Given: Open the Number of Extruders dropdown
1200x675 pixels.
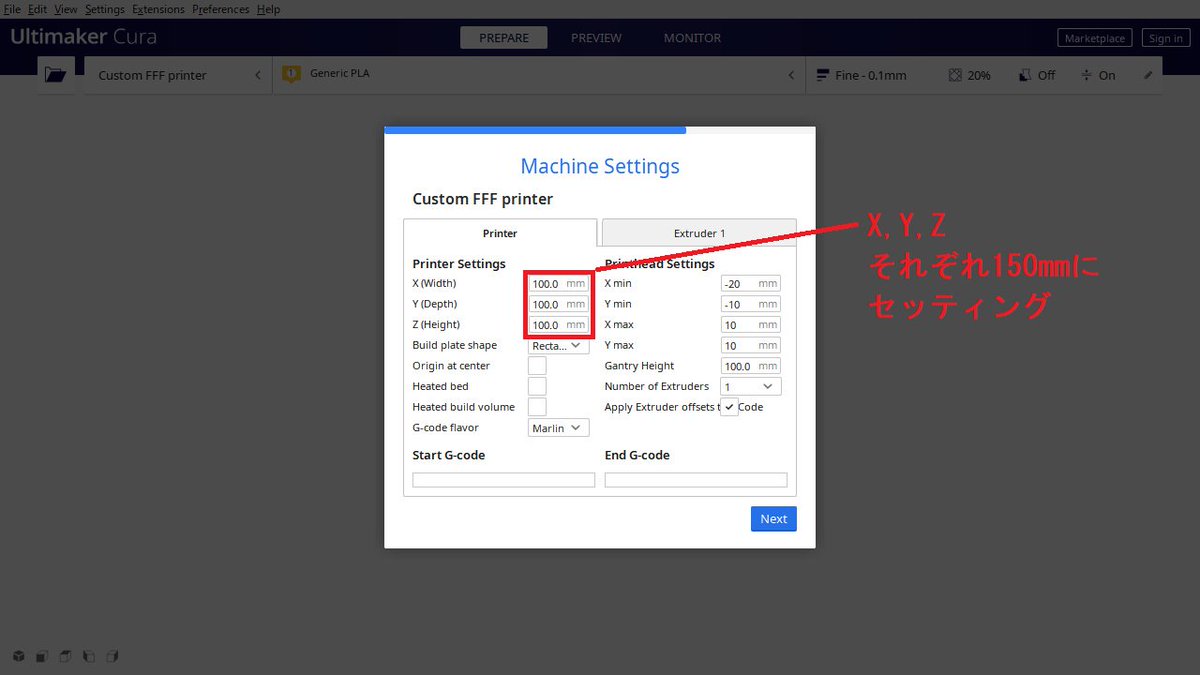Looking at the screenshot, I should pos(751,386).
